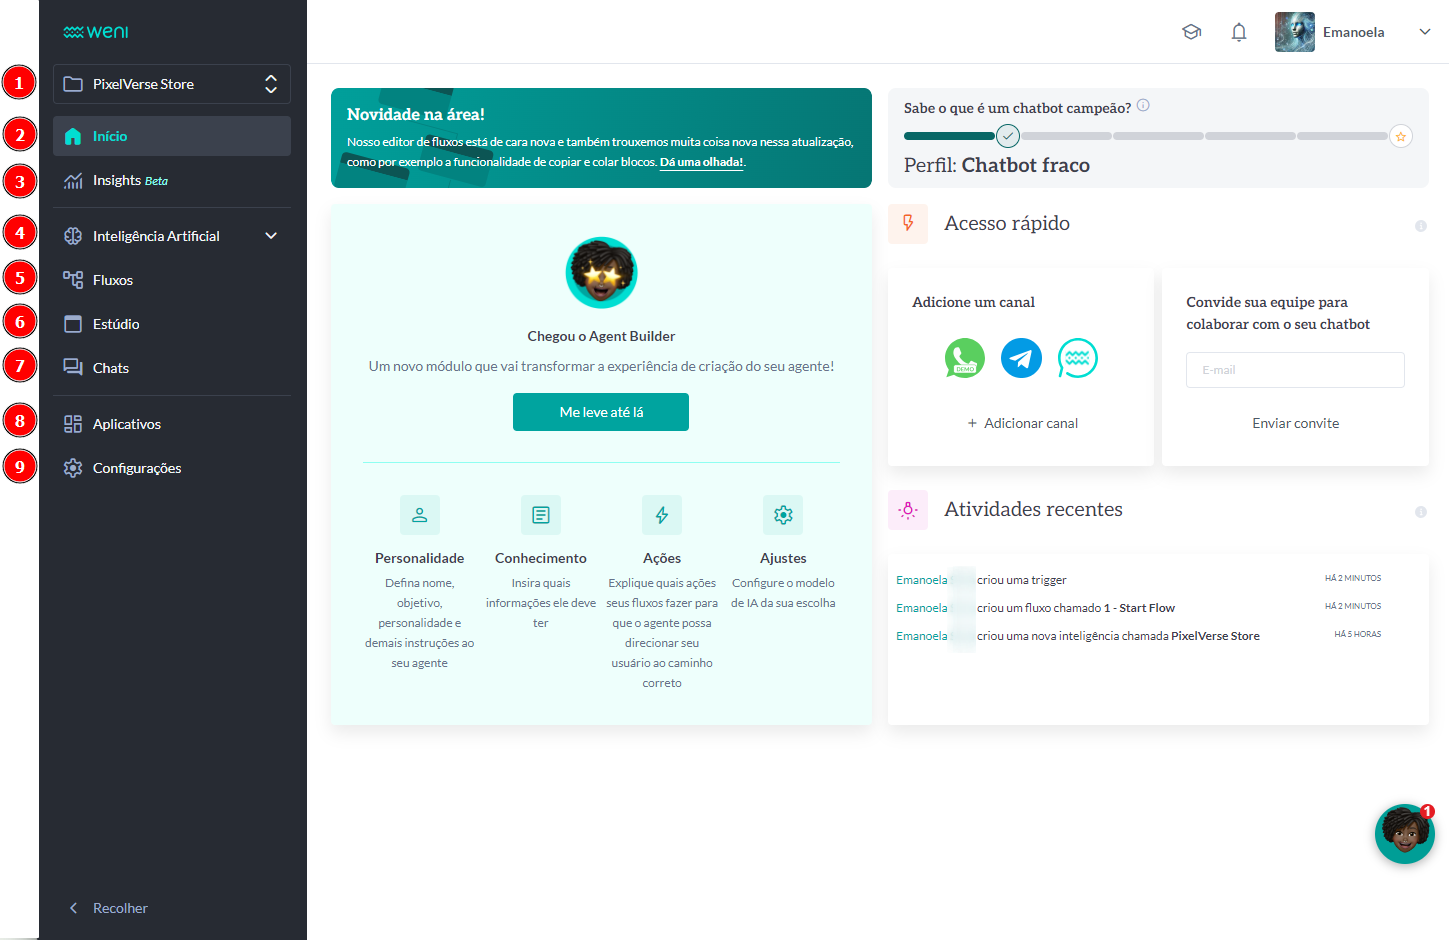Click the Ações agent configuration icon
The image size is (1449, 940).
click(x=662, y=514)
